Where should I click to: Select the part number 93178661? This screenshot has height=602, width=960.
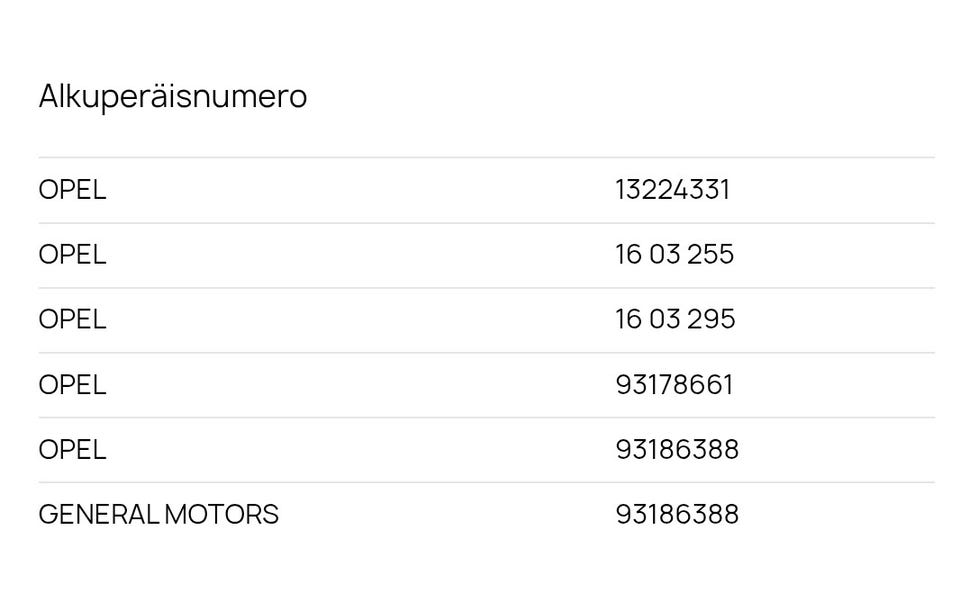(x=674, y=385)
